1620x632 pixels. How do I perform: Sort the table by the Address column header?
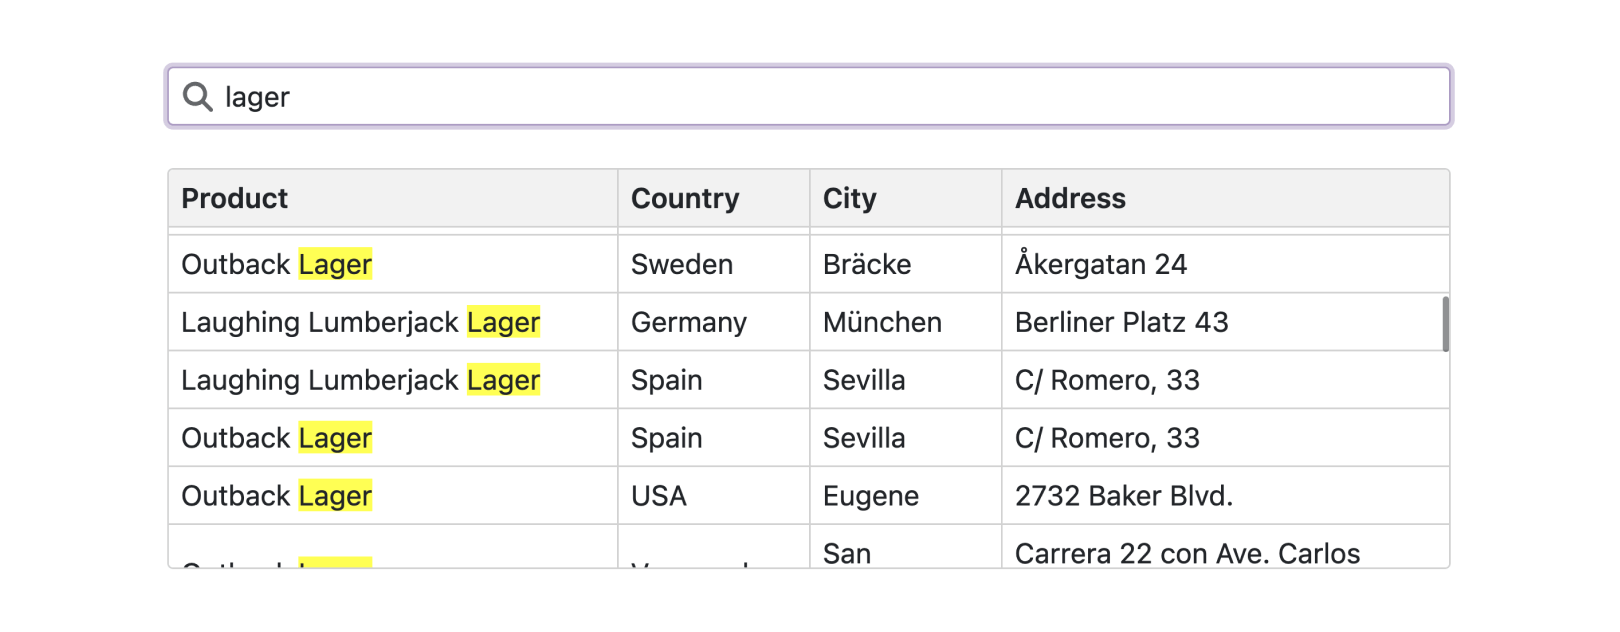[1069, 198]
